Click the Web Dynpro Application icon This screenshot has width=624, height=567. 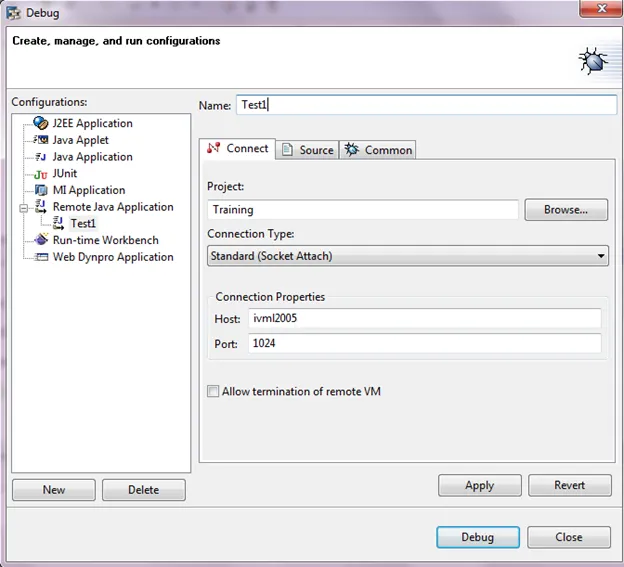point(40,257)
